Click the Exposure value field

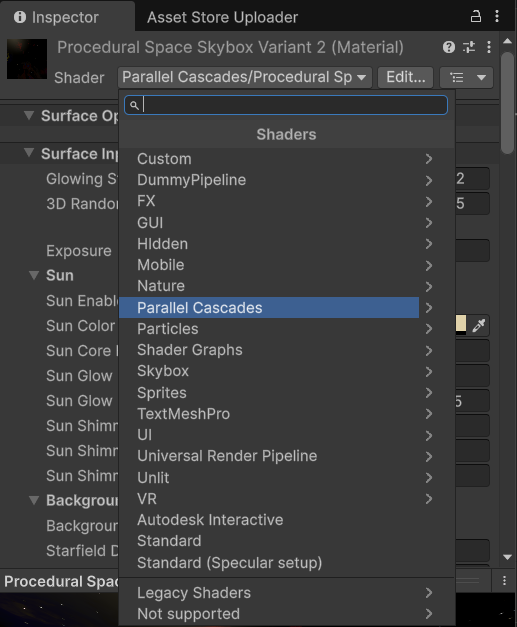pos(472,251)
